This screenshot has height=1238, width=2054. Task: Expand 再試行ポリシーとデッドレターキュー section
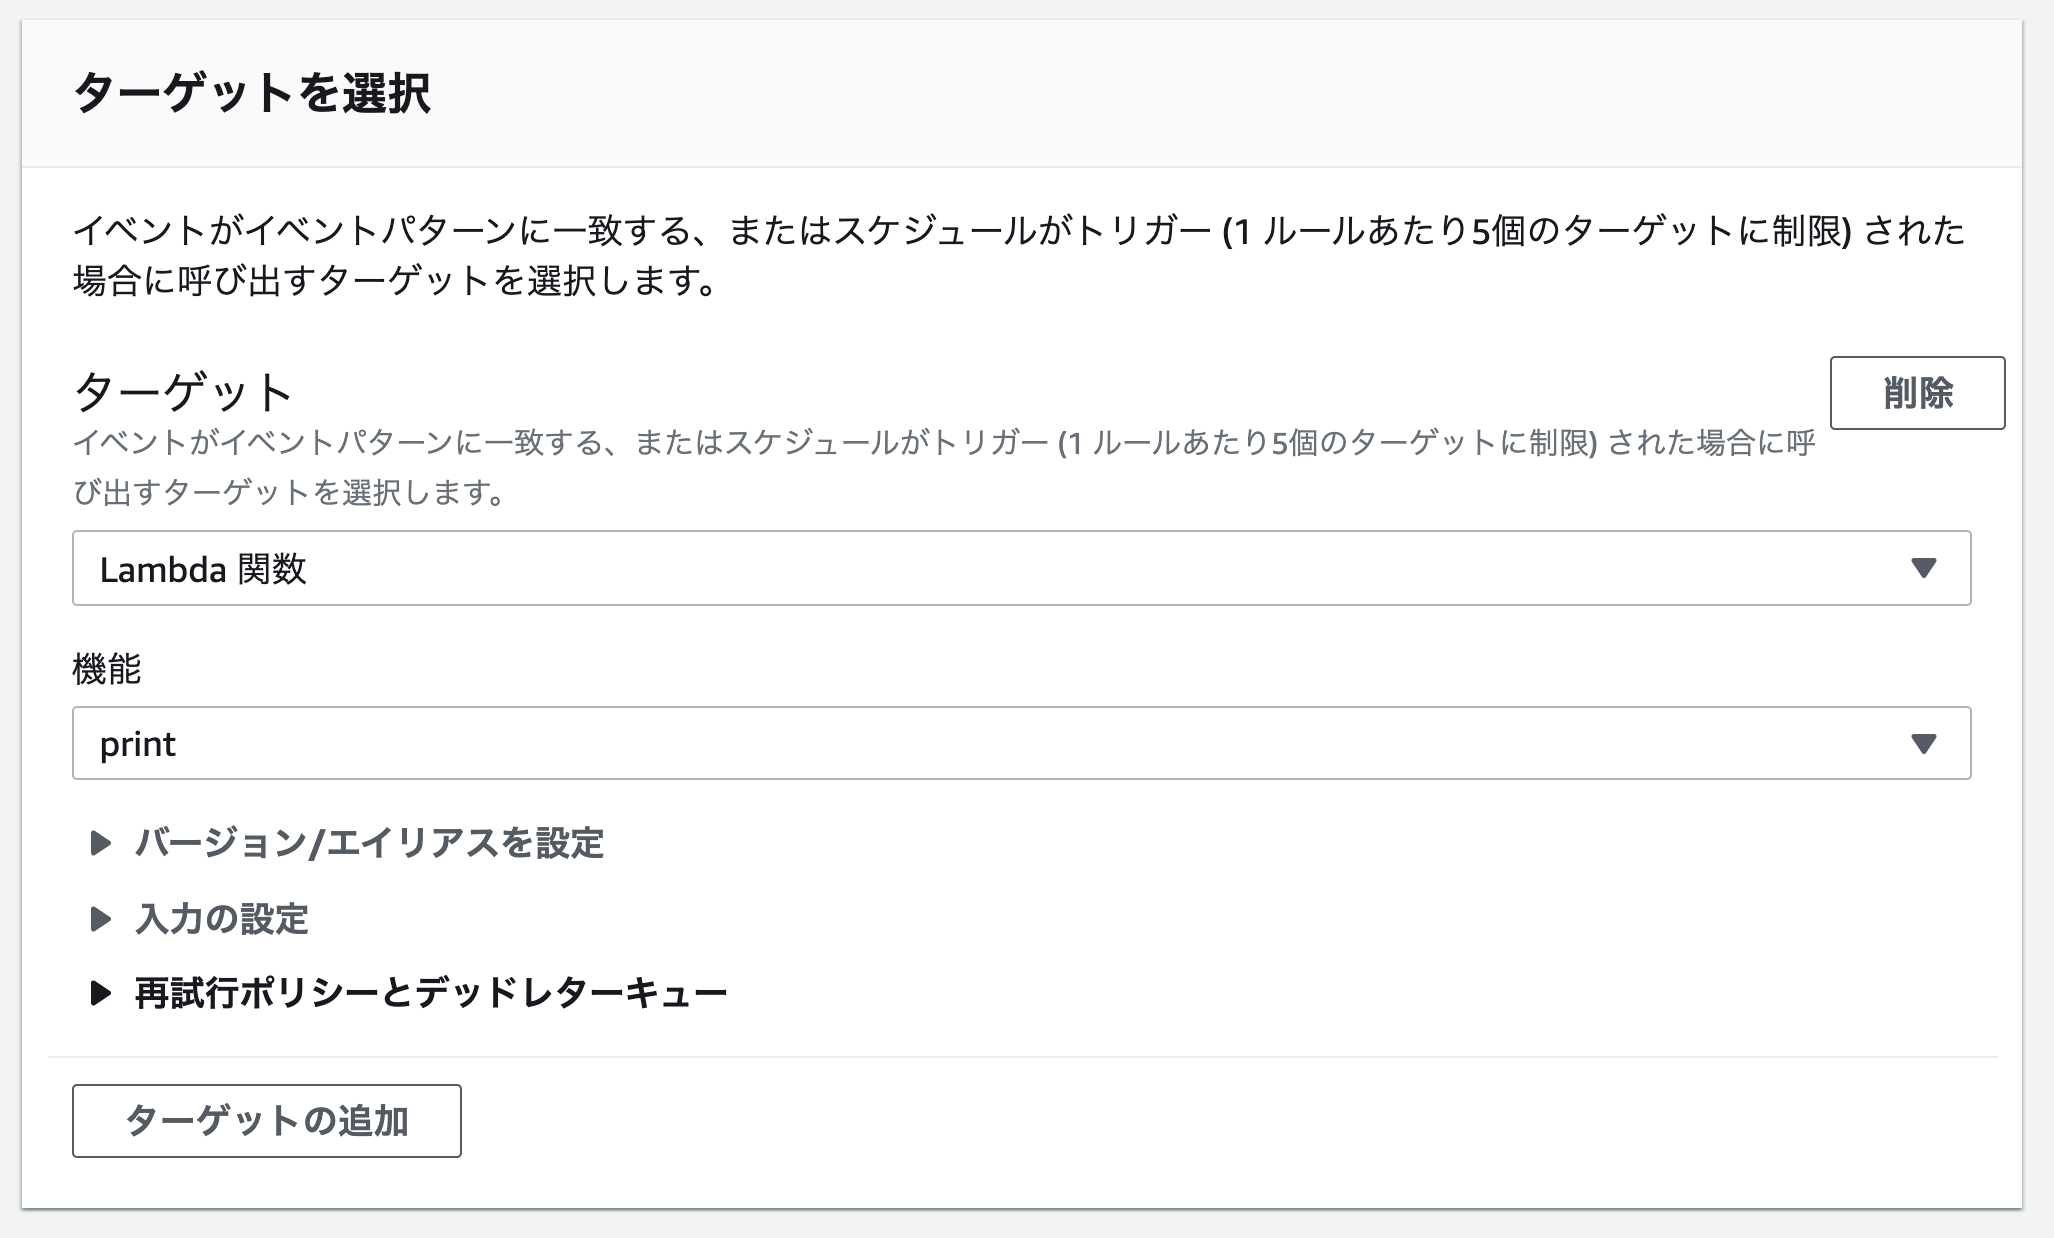pos(430,993)
